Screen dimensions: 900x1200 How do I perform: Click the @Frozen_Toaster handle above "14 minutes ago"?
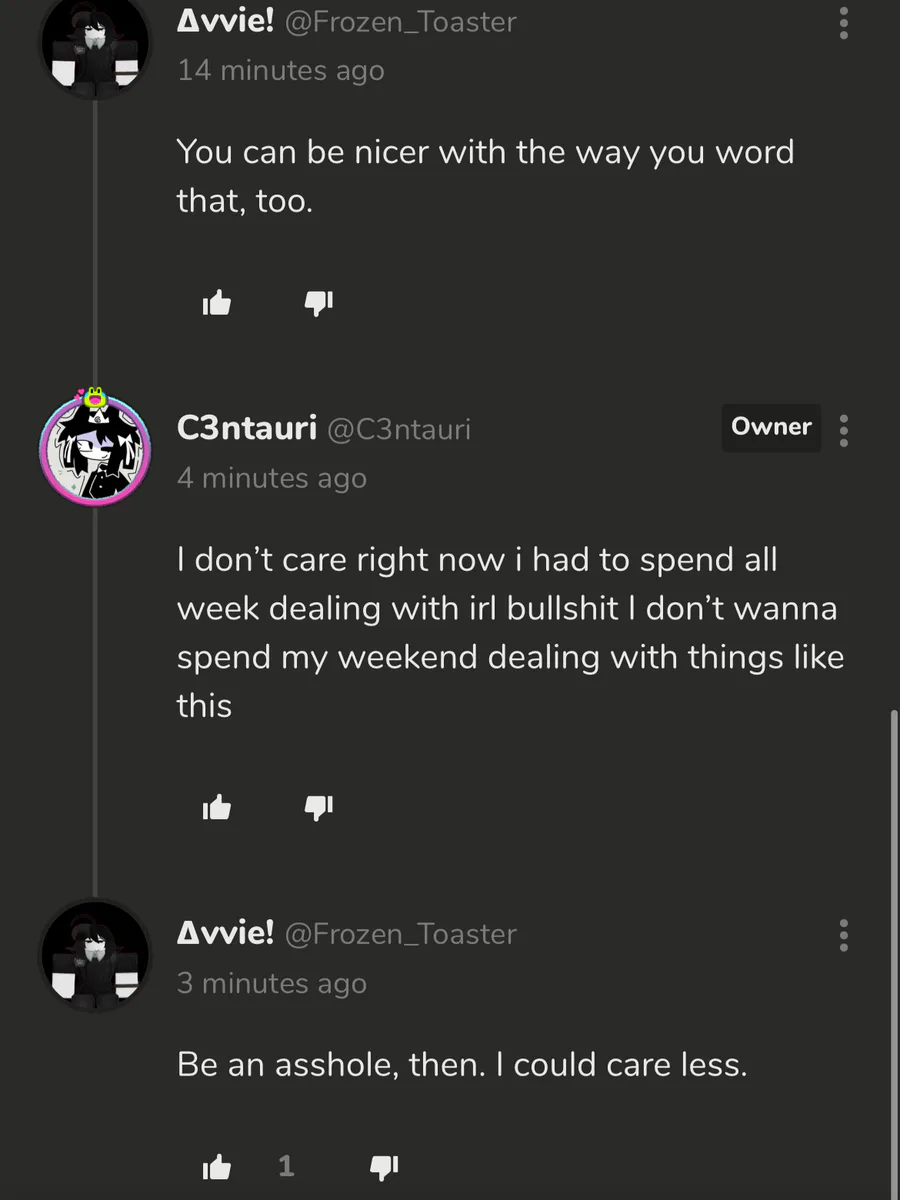click(x=401, y=21)
